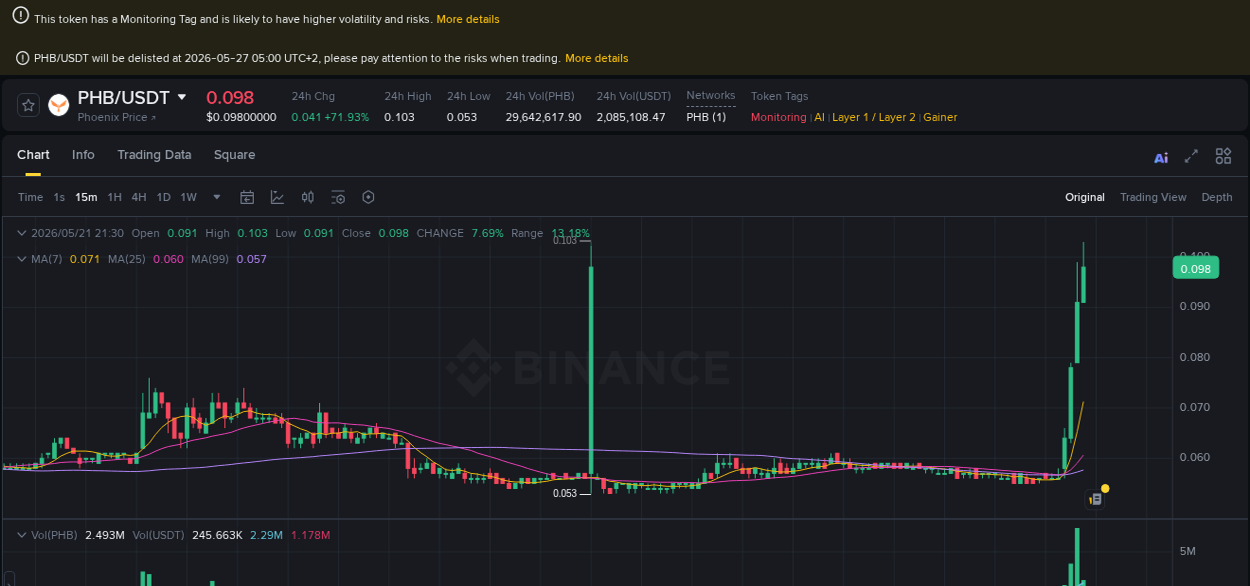Click the current price 0.098 axis label
The width and height of the screenshot is (1250, 586).
(x=1195, y=268)
